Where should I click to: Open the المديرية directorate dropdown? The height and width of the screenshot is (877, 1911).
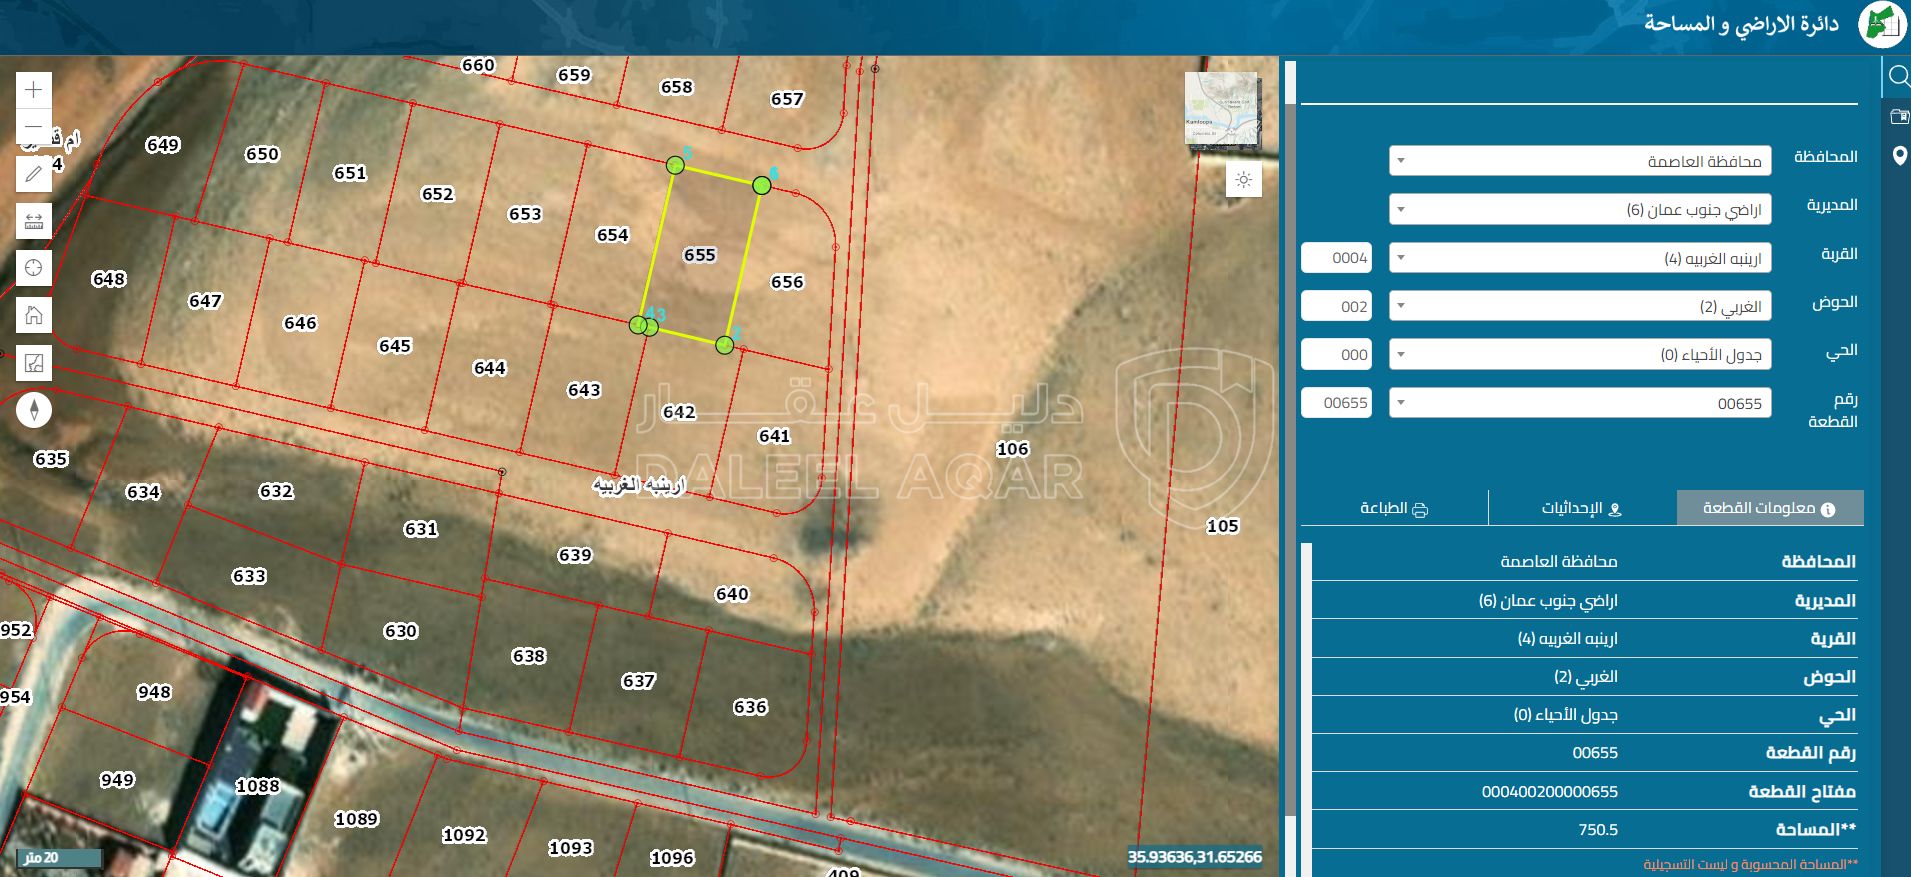tap(1579, 210)
